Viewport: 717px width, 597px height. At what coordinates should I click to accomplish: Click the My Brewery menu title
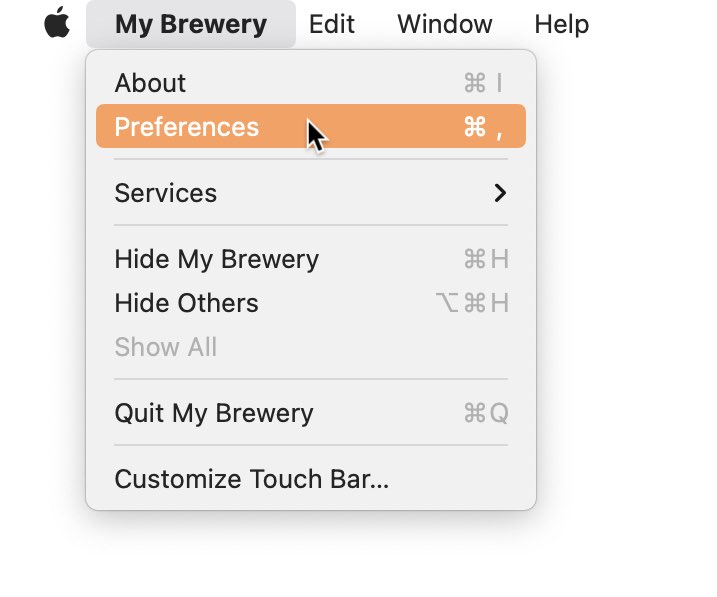[x=191, y=24]
